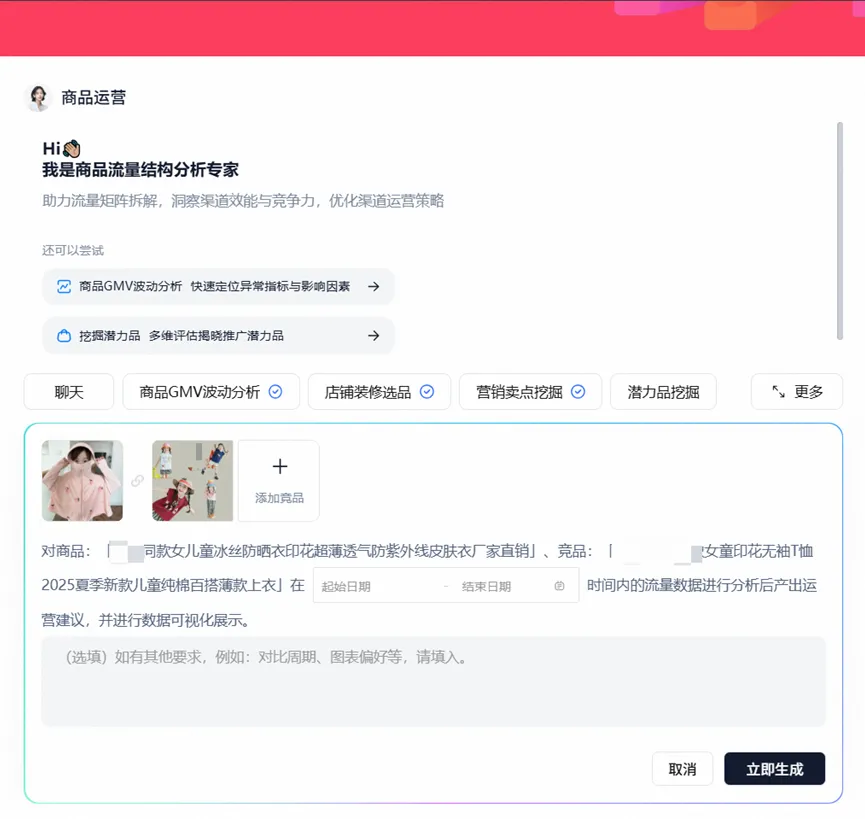
Task: Toggle the checkmark on 店铺装修选品 chip
Action: pos(427,392)
